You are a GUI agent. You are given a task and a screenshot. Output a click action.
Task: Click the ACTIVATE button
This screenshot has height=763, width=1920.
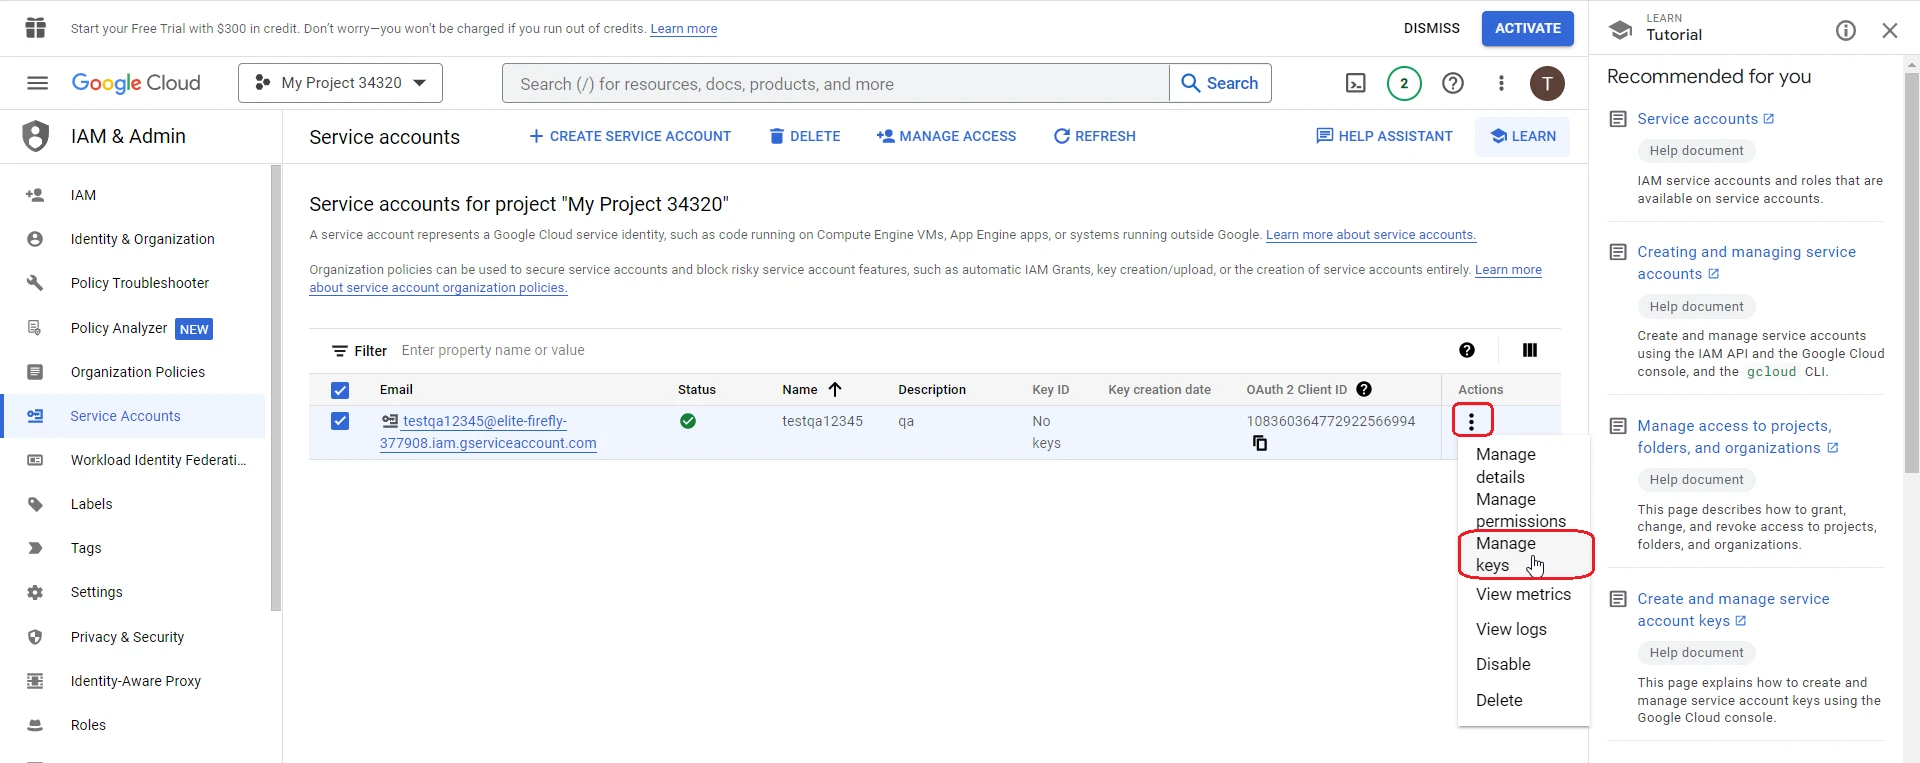pos(1527,28)
